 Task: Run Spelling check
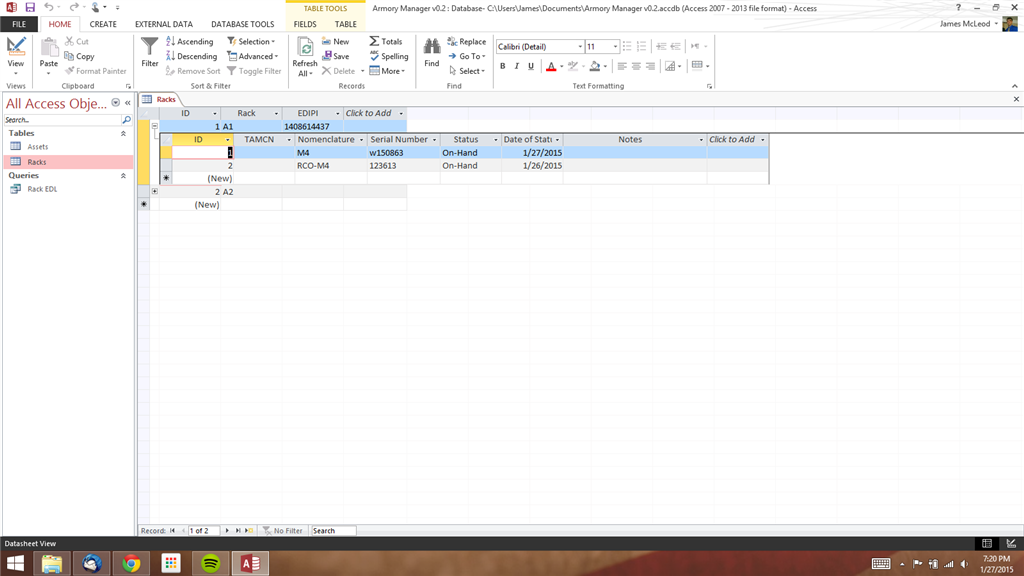click(x=389, y=56)
